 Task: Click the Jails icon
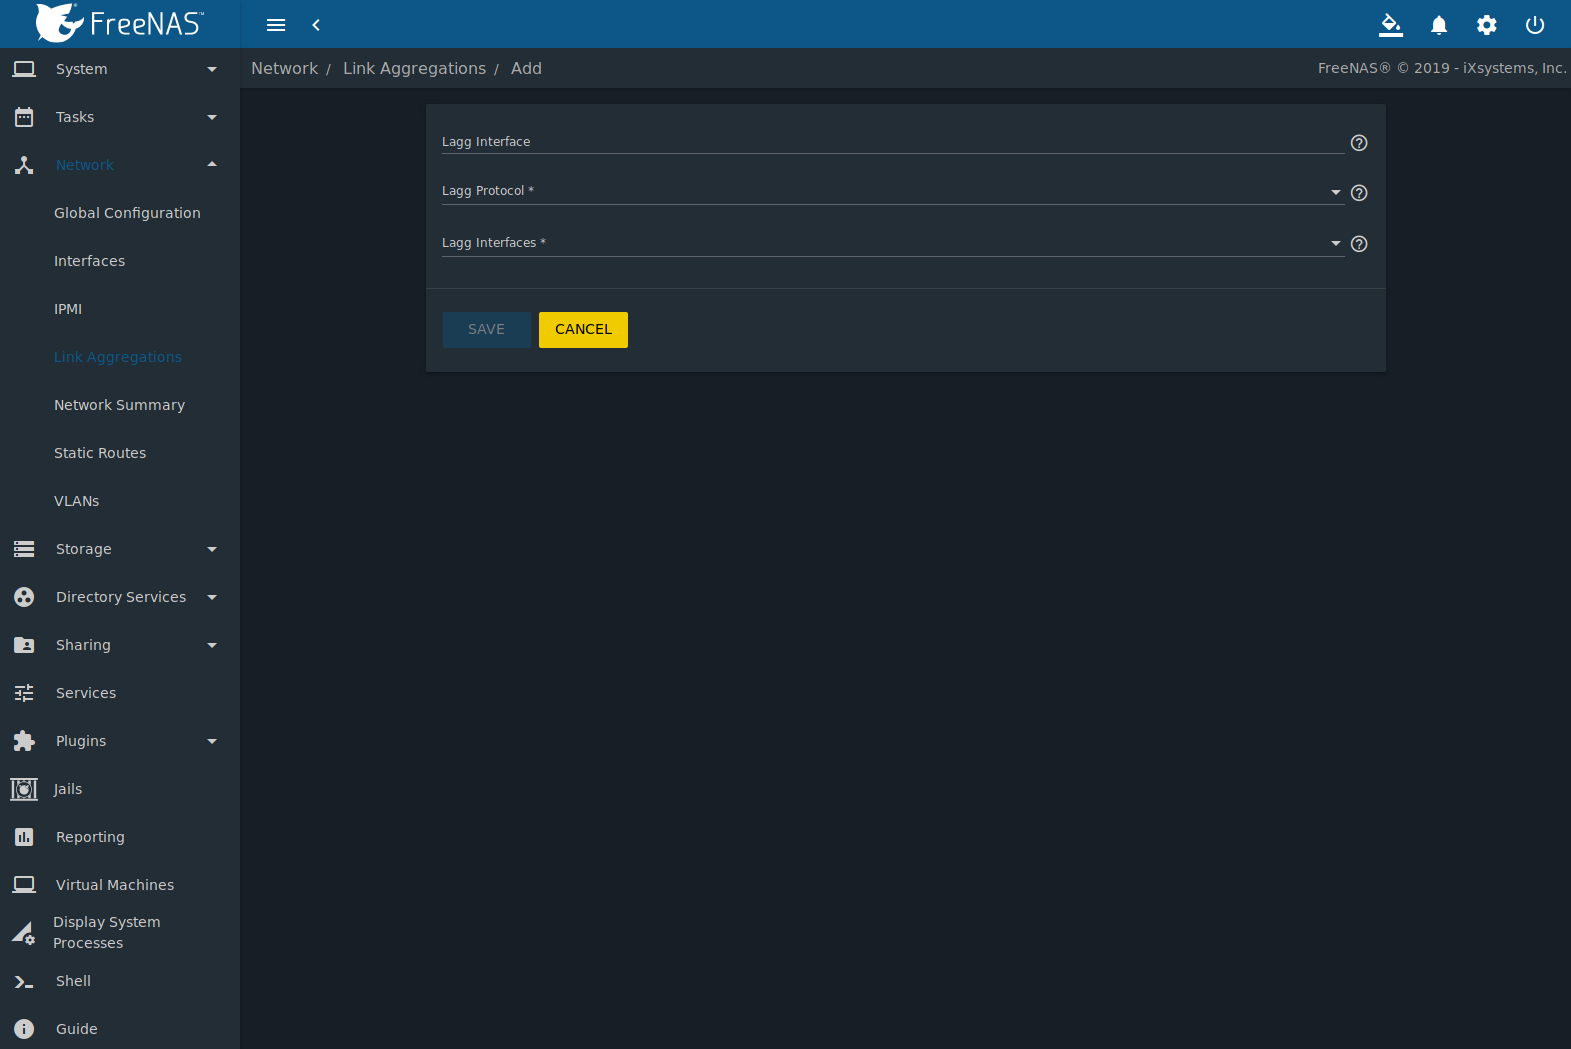(24, 789)
